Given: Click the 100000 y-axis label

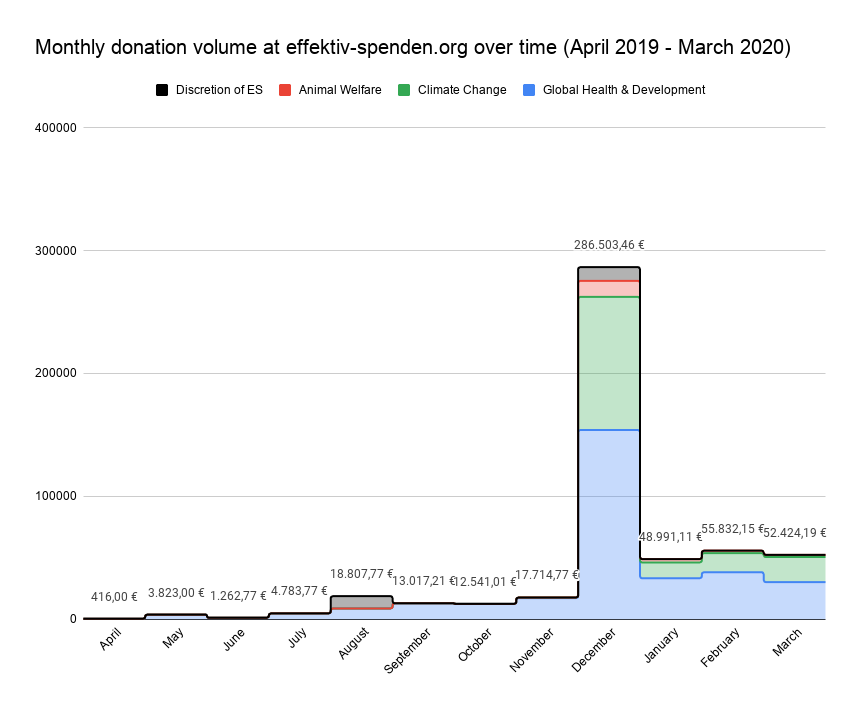Looking at the screenshot, I should [x=58, y=496].
